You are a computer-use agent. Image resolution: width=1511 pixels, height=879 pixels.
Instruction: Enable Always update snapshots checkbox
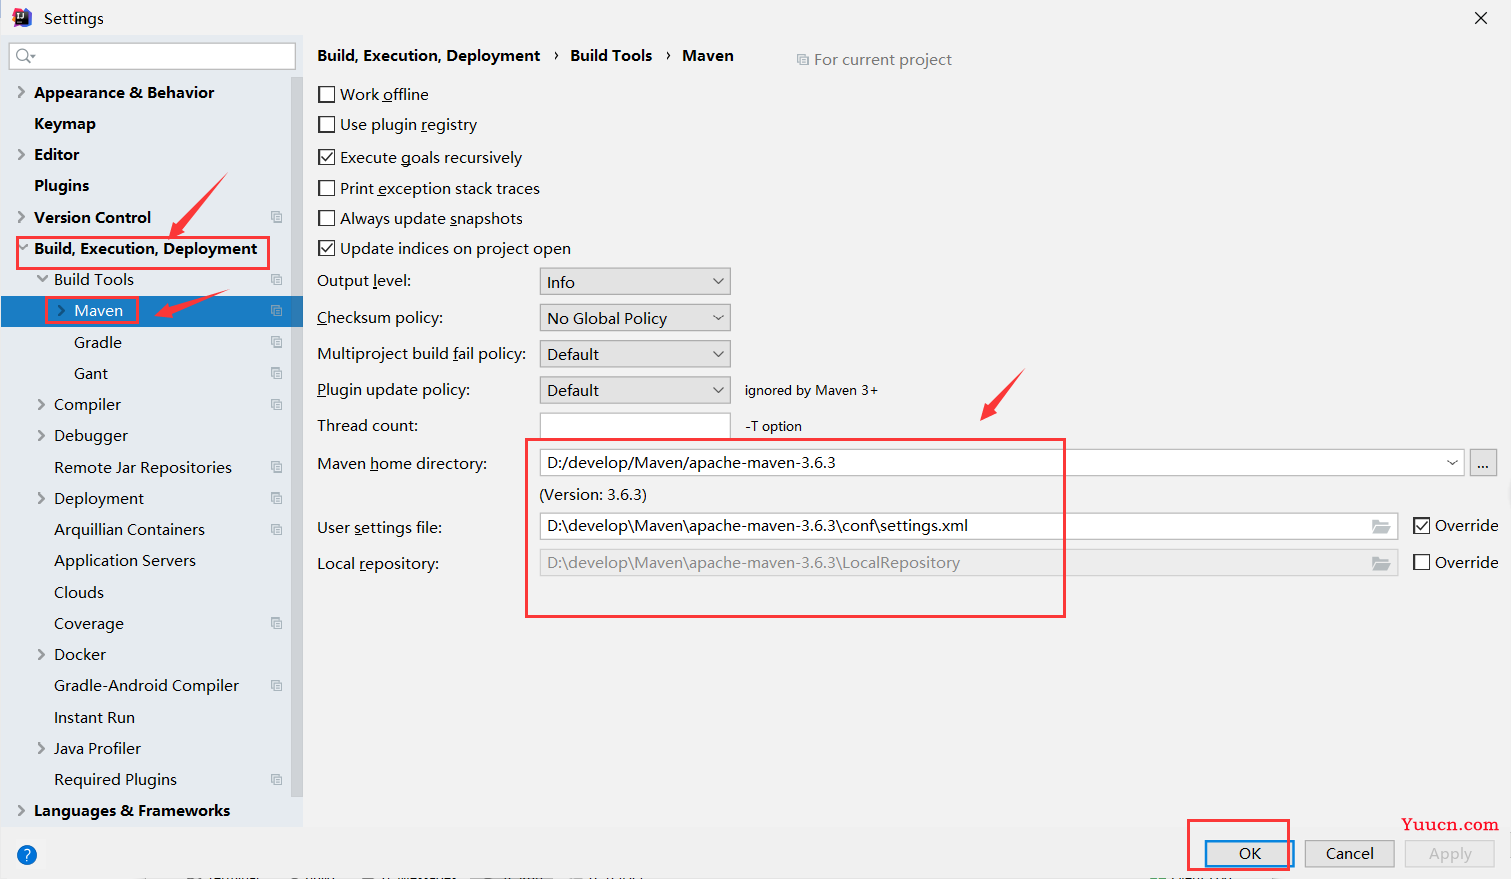pos(326,218)
